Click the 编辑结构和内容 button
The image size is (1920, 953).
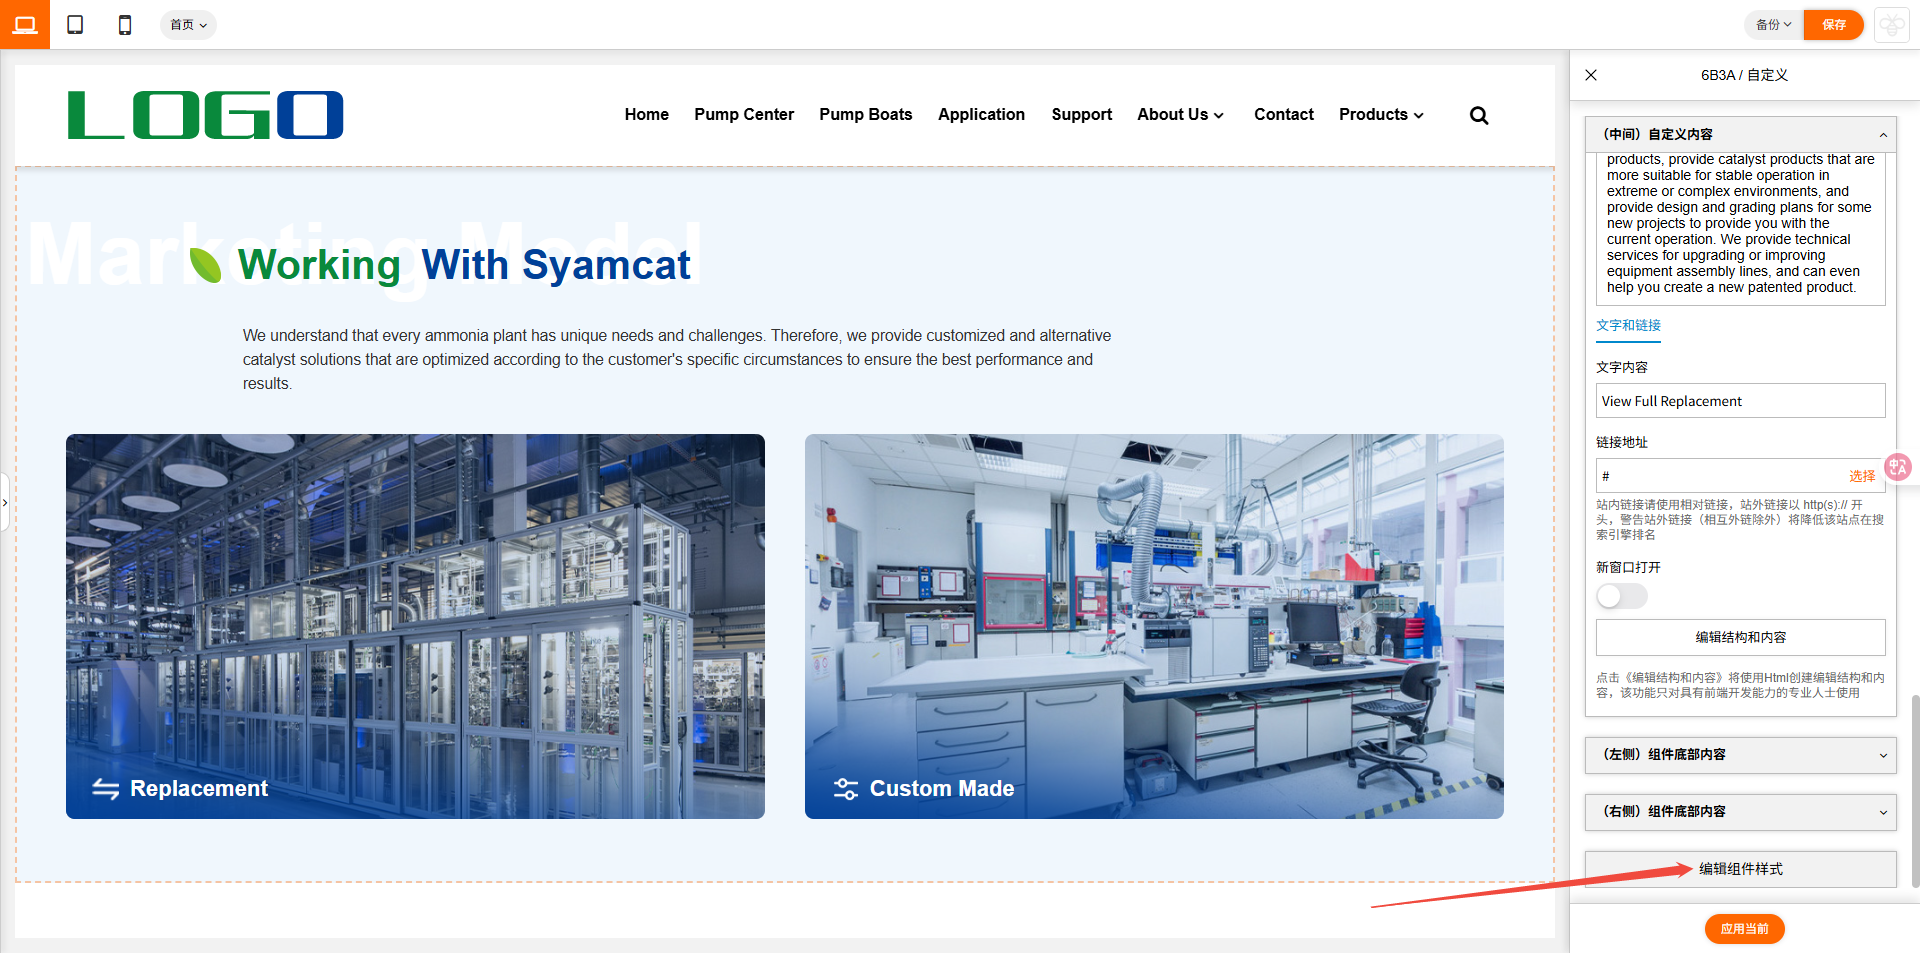(1741, 637)
